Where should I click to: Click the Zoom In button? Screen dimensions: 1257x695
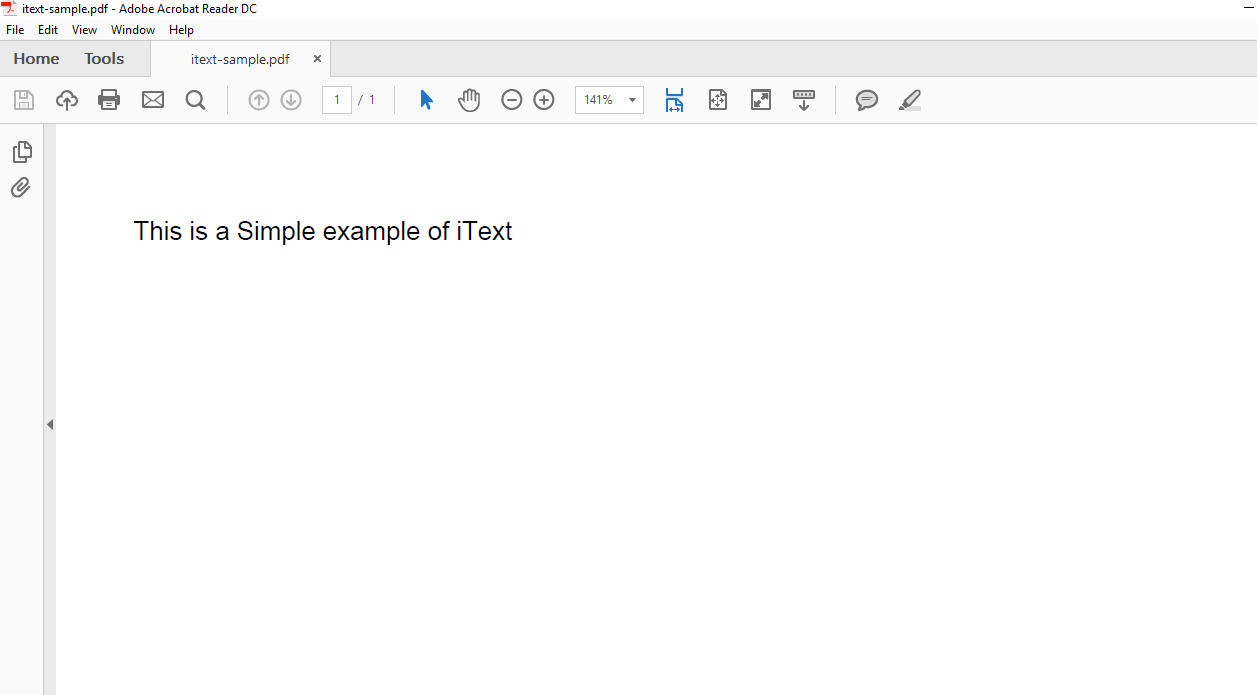click(543, 100)
